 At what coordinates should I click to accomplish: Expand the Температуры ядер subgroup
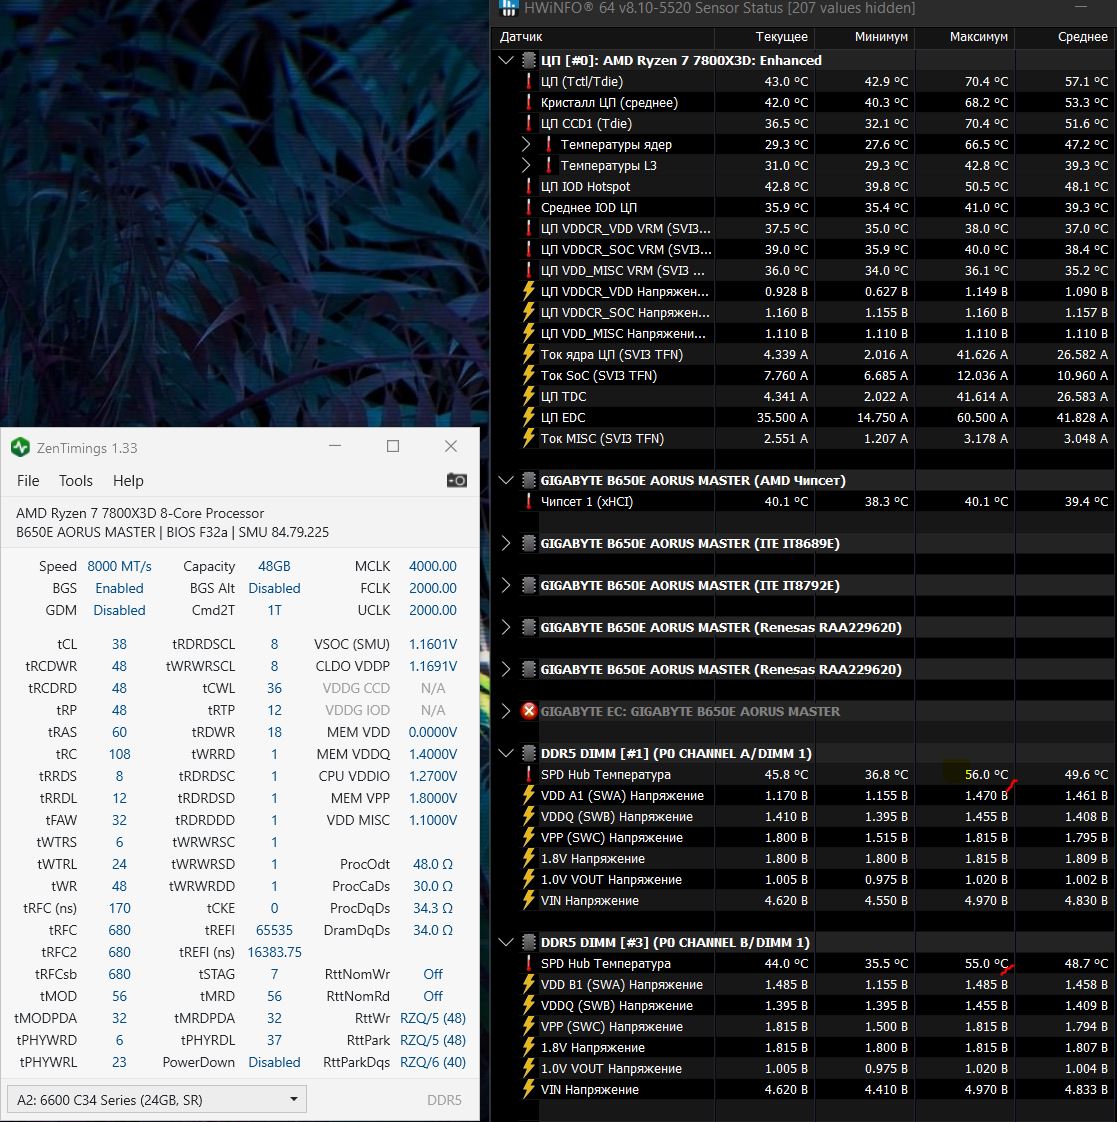(526, 145)
